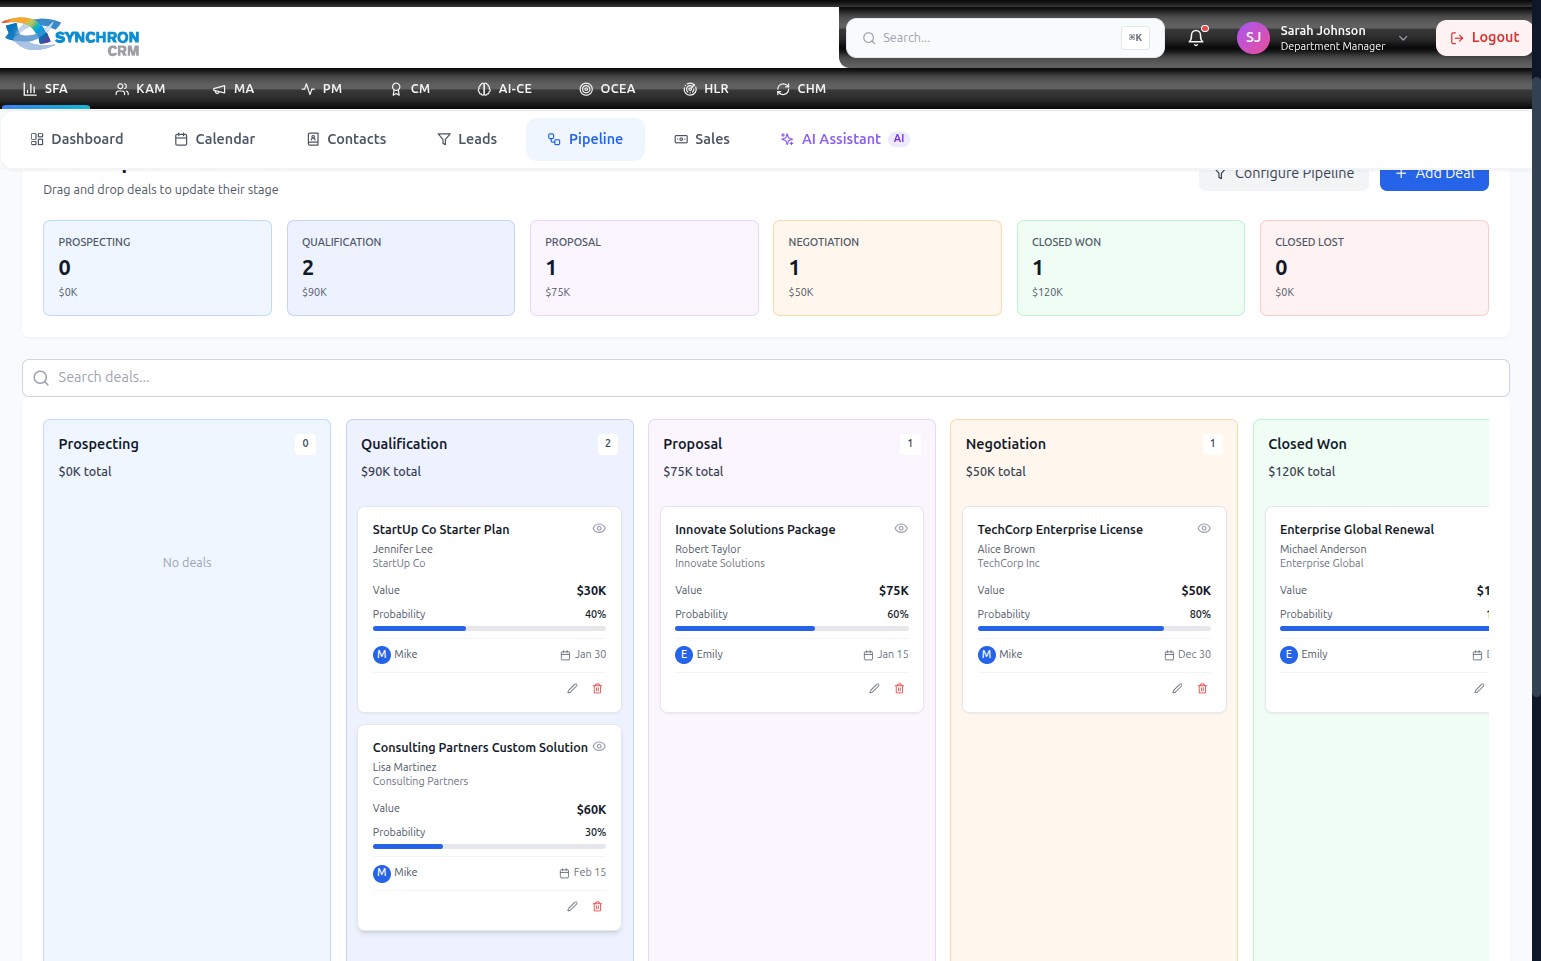Click the Add Deal button

pyautogui.click(x=1434, y=174)
